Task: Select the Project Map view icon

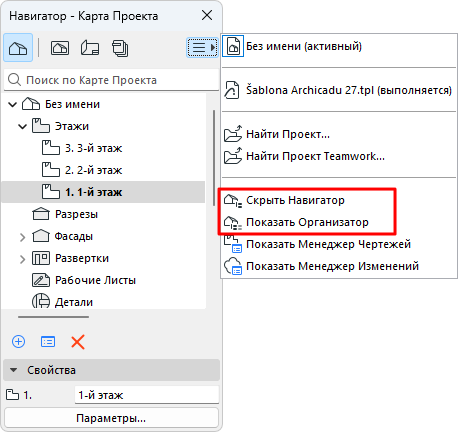Action: [x=18, y=48]
